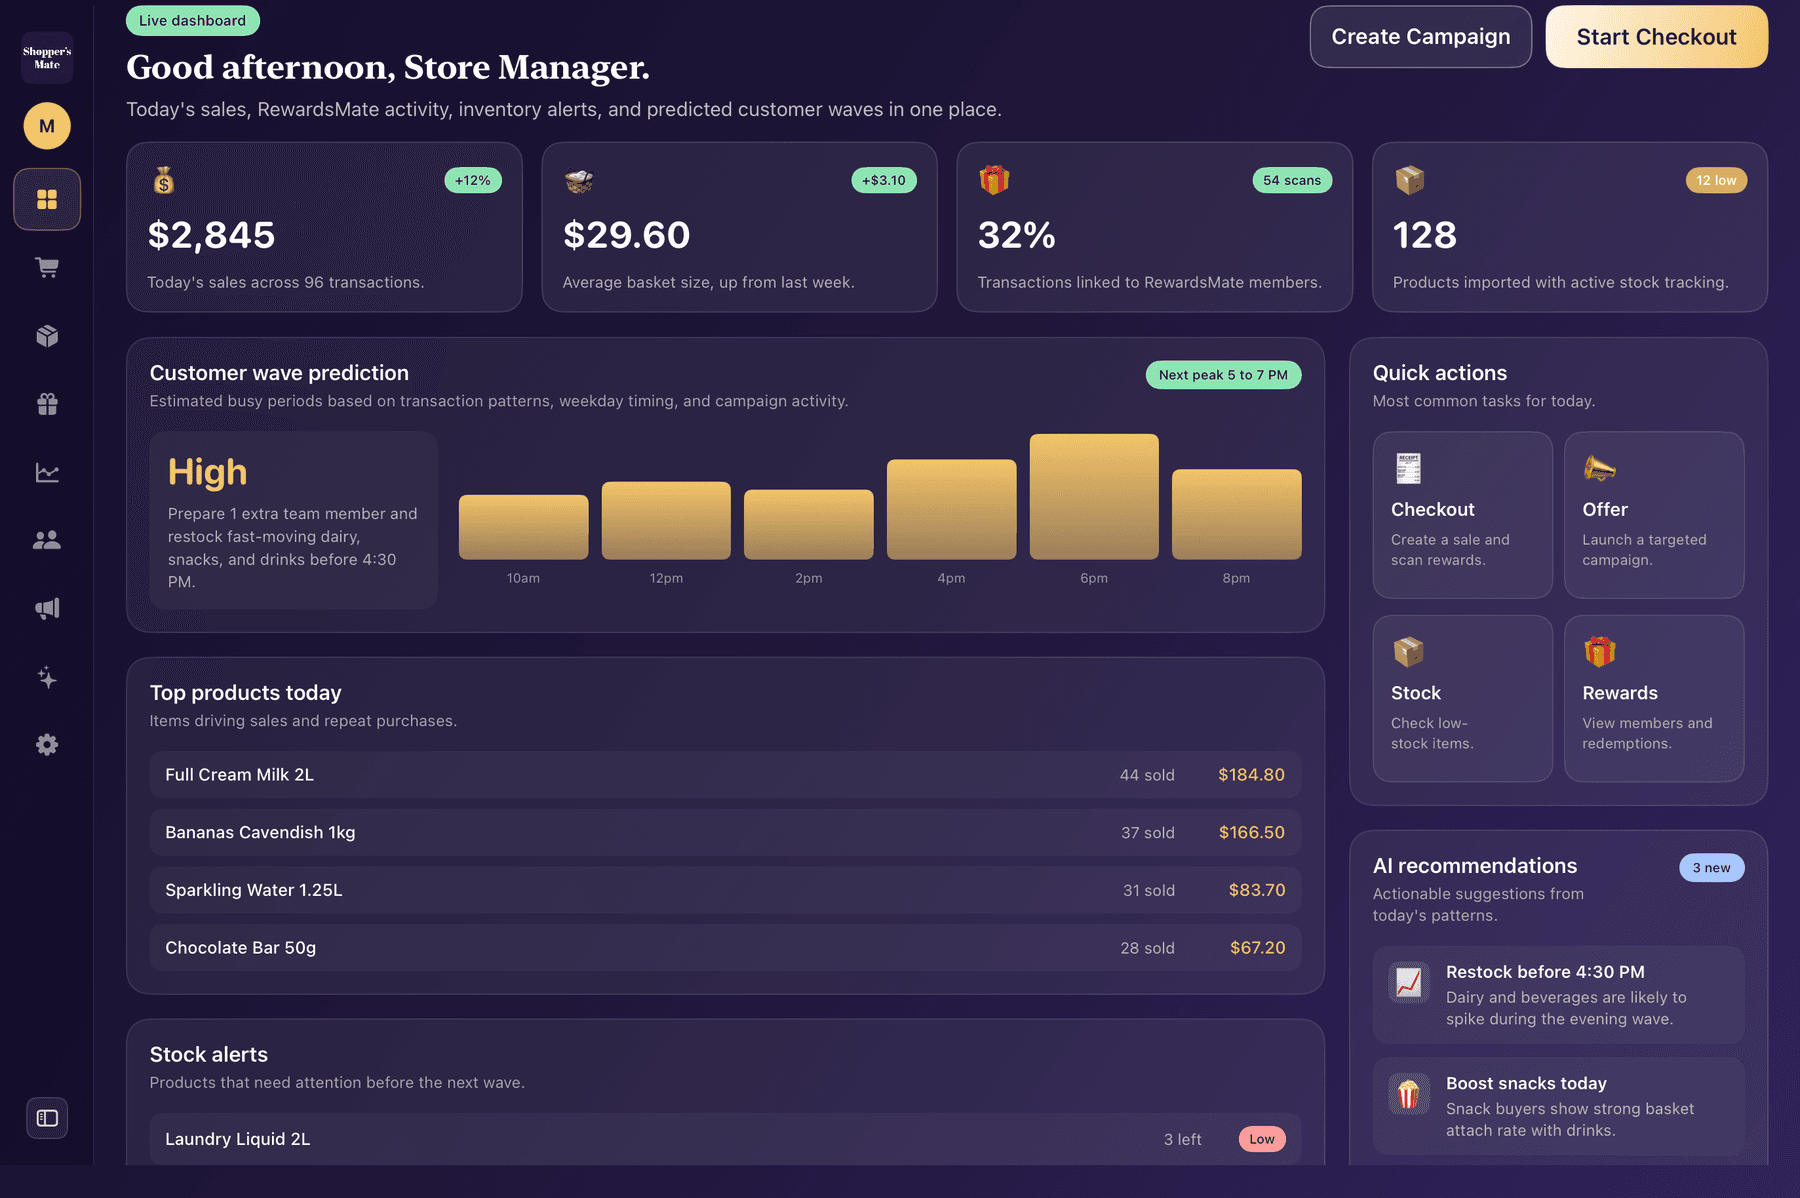Click the 10am bar in wave chart
1800x1198 pixels.
tap(523, 527)
